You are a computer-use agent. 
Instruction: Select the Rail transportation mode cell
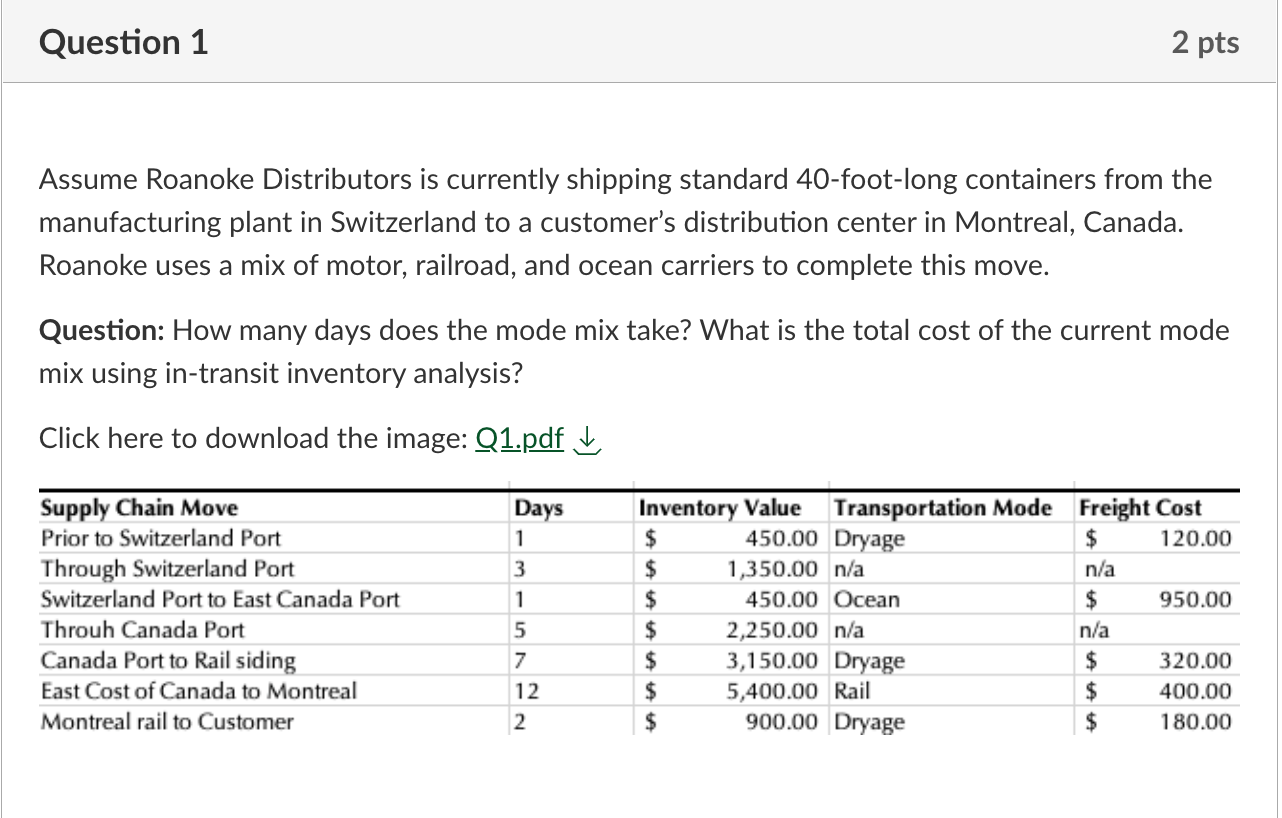point(851,691)
